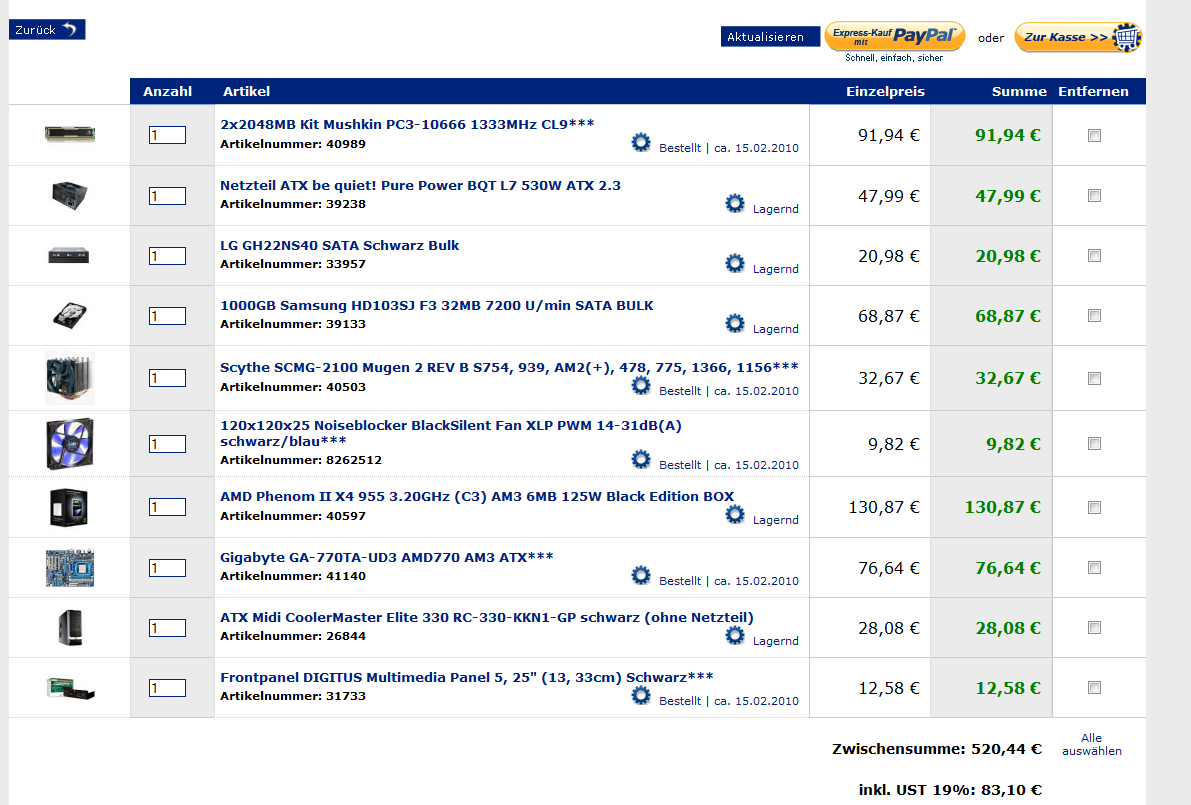The height and width of the screenshot is (805, 1191).
Task: Click the 130,87 € green sum value
Action: coord(1003,507)
